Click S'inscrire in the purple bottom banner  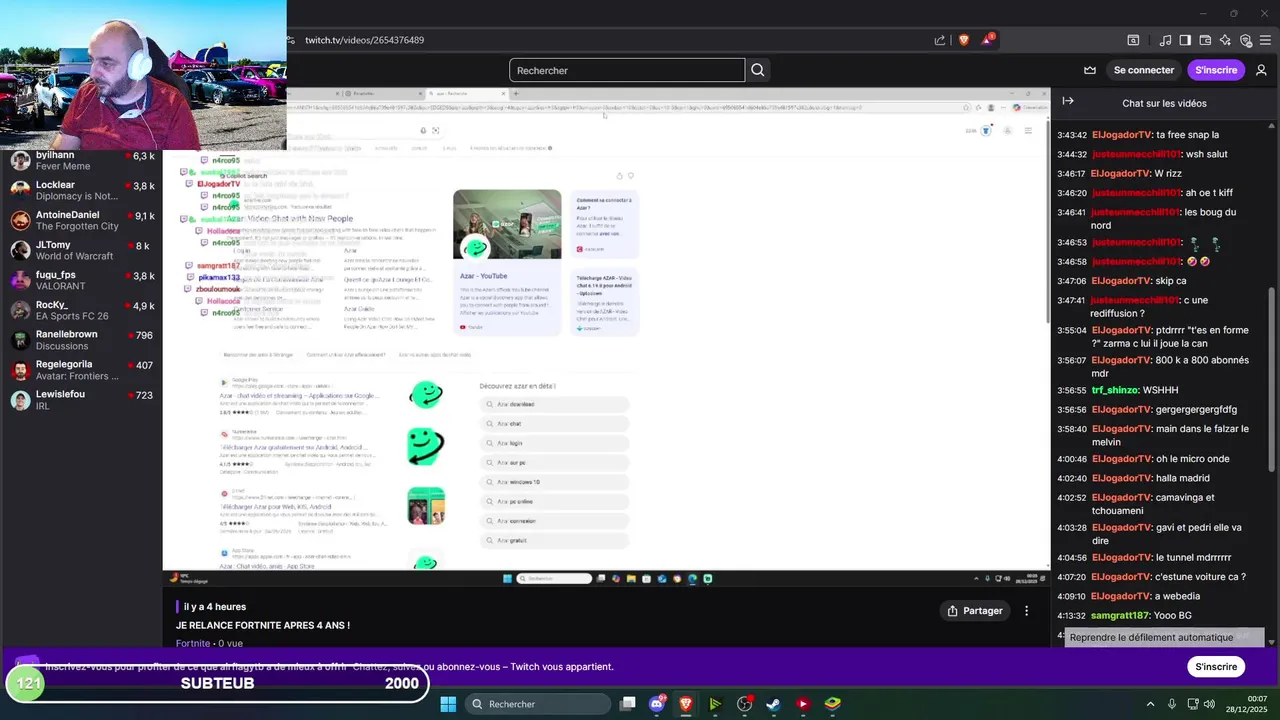(1216, 667)
